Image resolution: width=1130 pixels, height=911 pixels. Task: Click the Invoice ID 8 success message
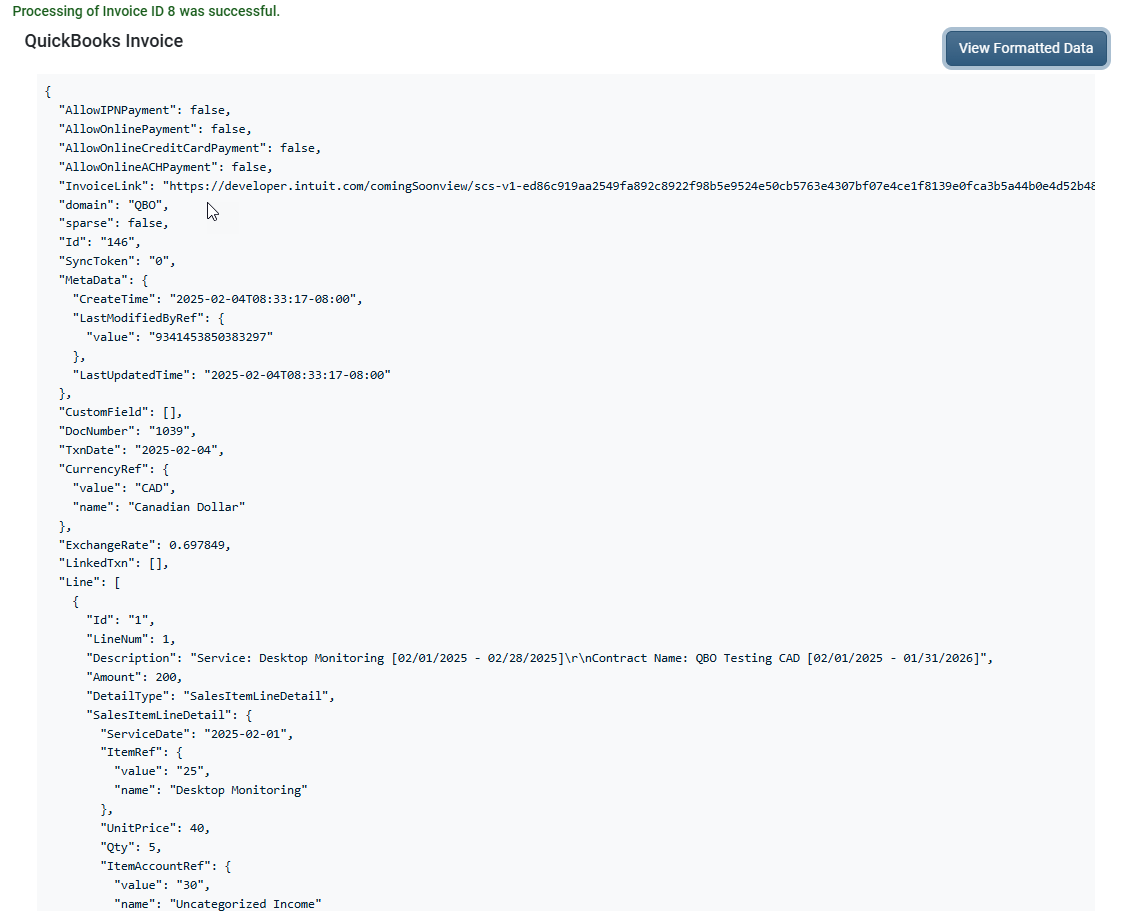tap(146, 11)
